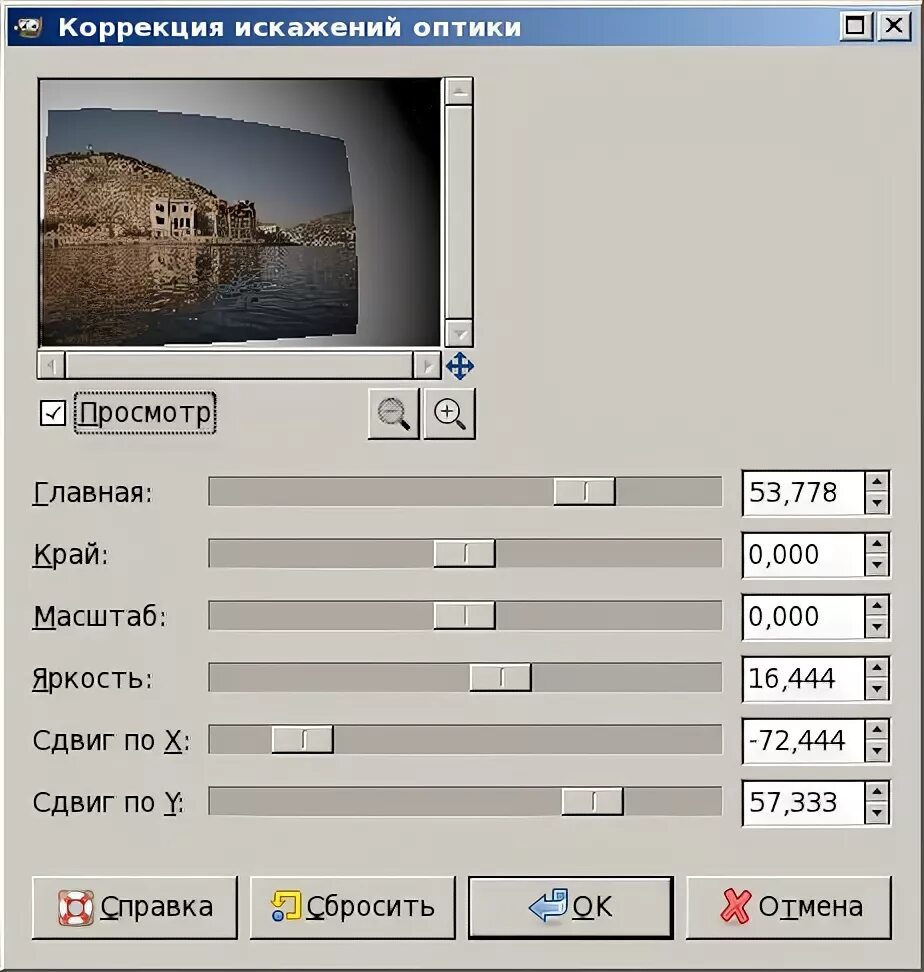Screen dimensions: 924x972
Task: Click the Главная value field 53,778
Action: (803, 493)
